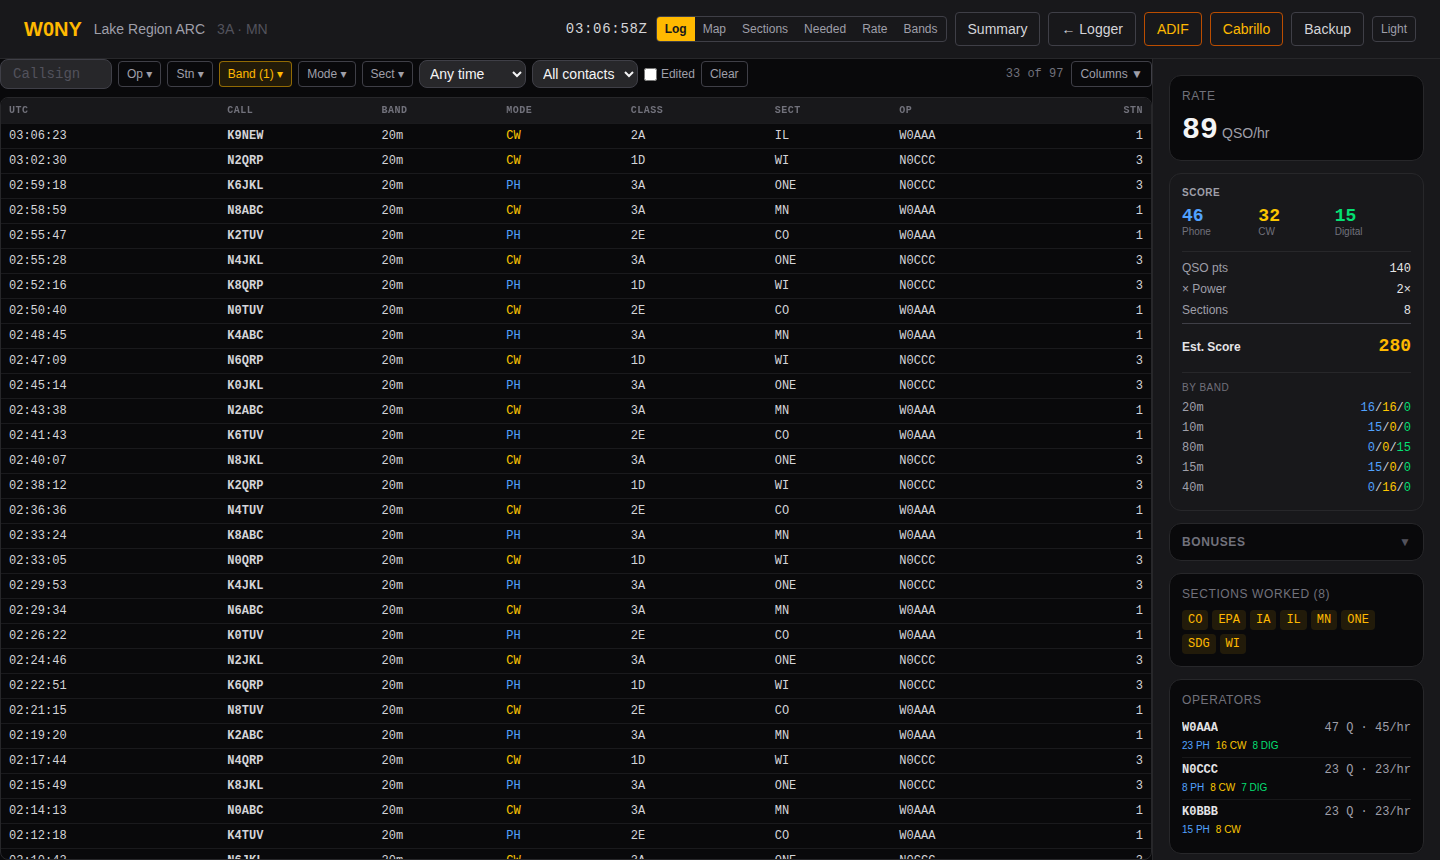
Task: Switch to the Rate tab
Action: (x=875, y=29)
